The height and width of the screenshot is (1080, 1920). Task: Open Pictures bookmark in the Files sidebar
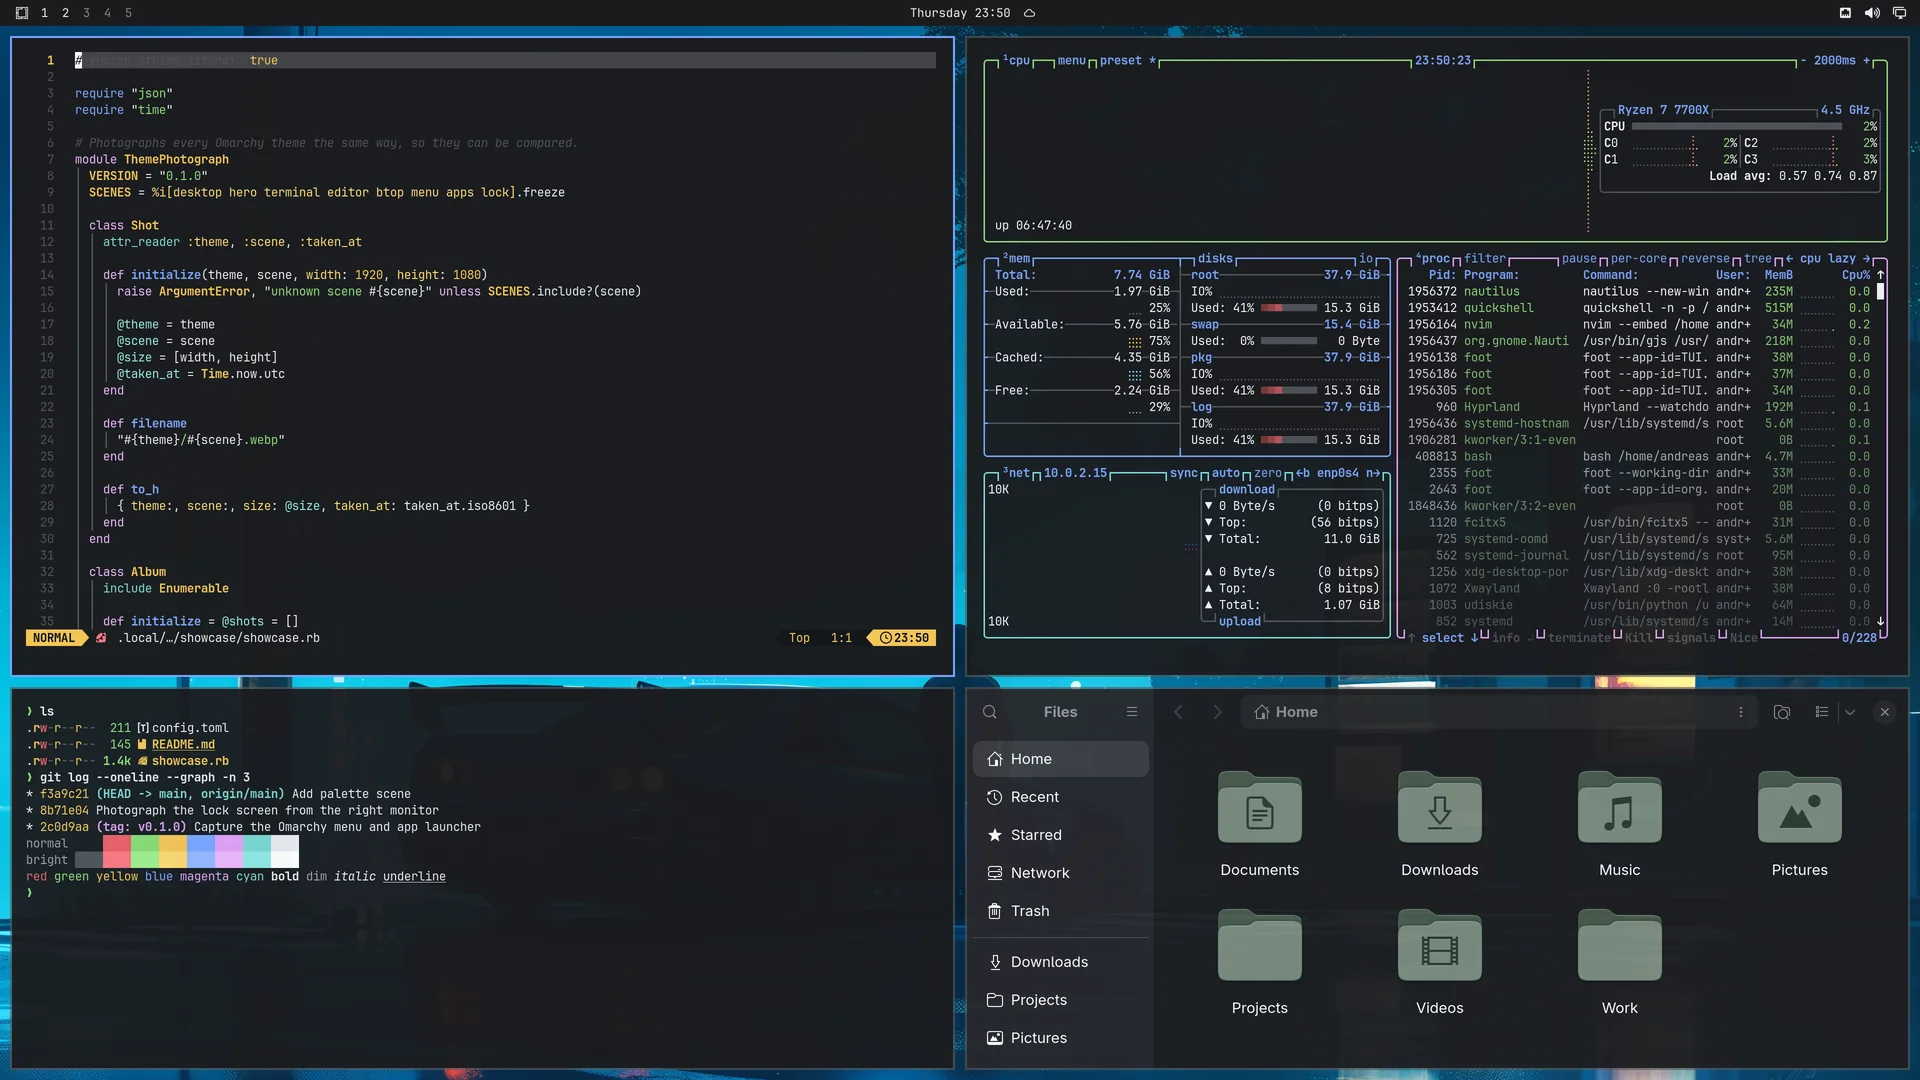coord(1061,1038)
